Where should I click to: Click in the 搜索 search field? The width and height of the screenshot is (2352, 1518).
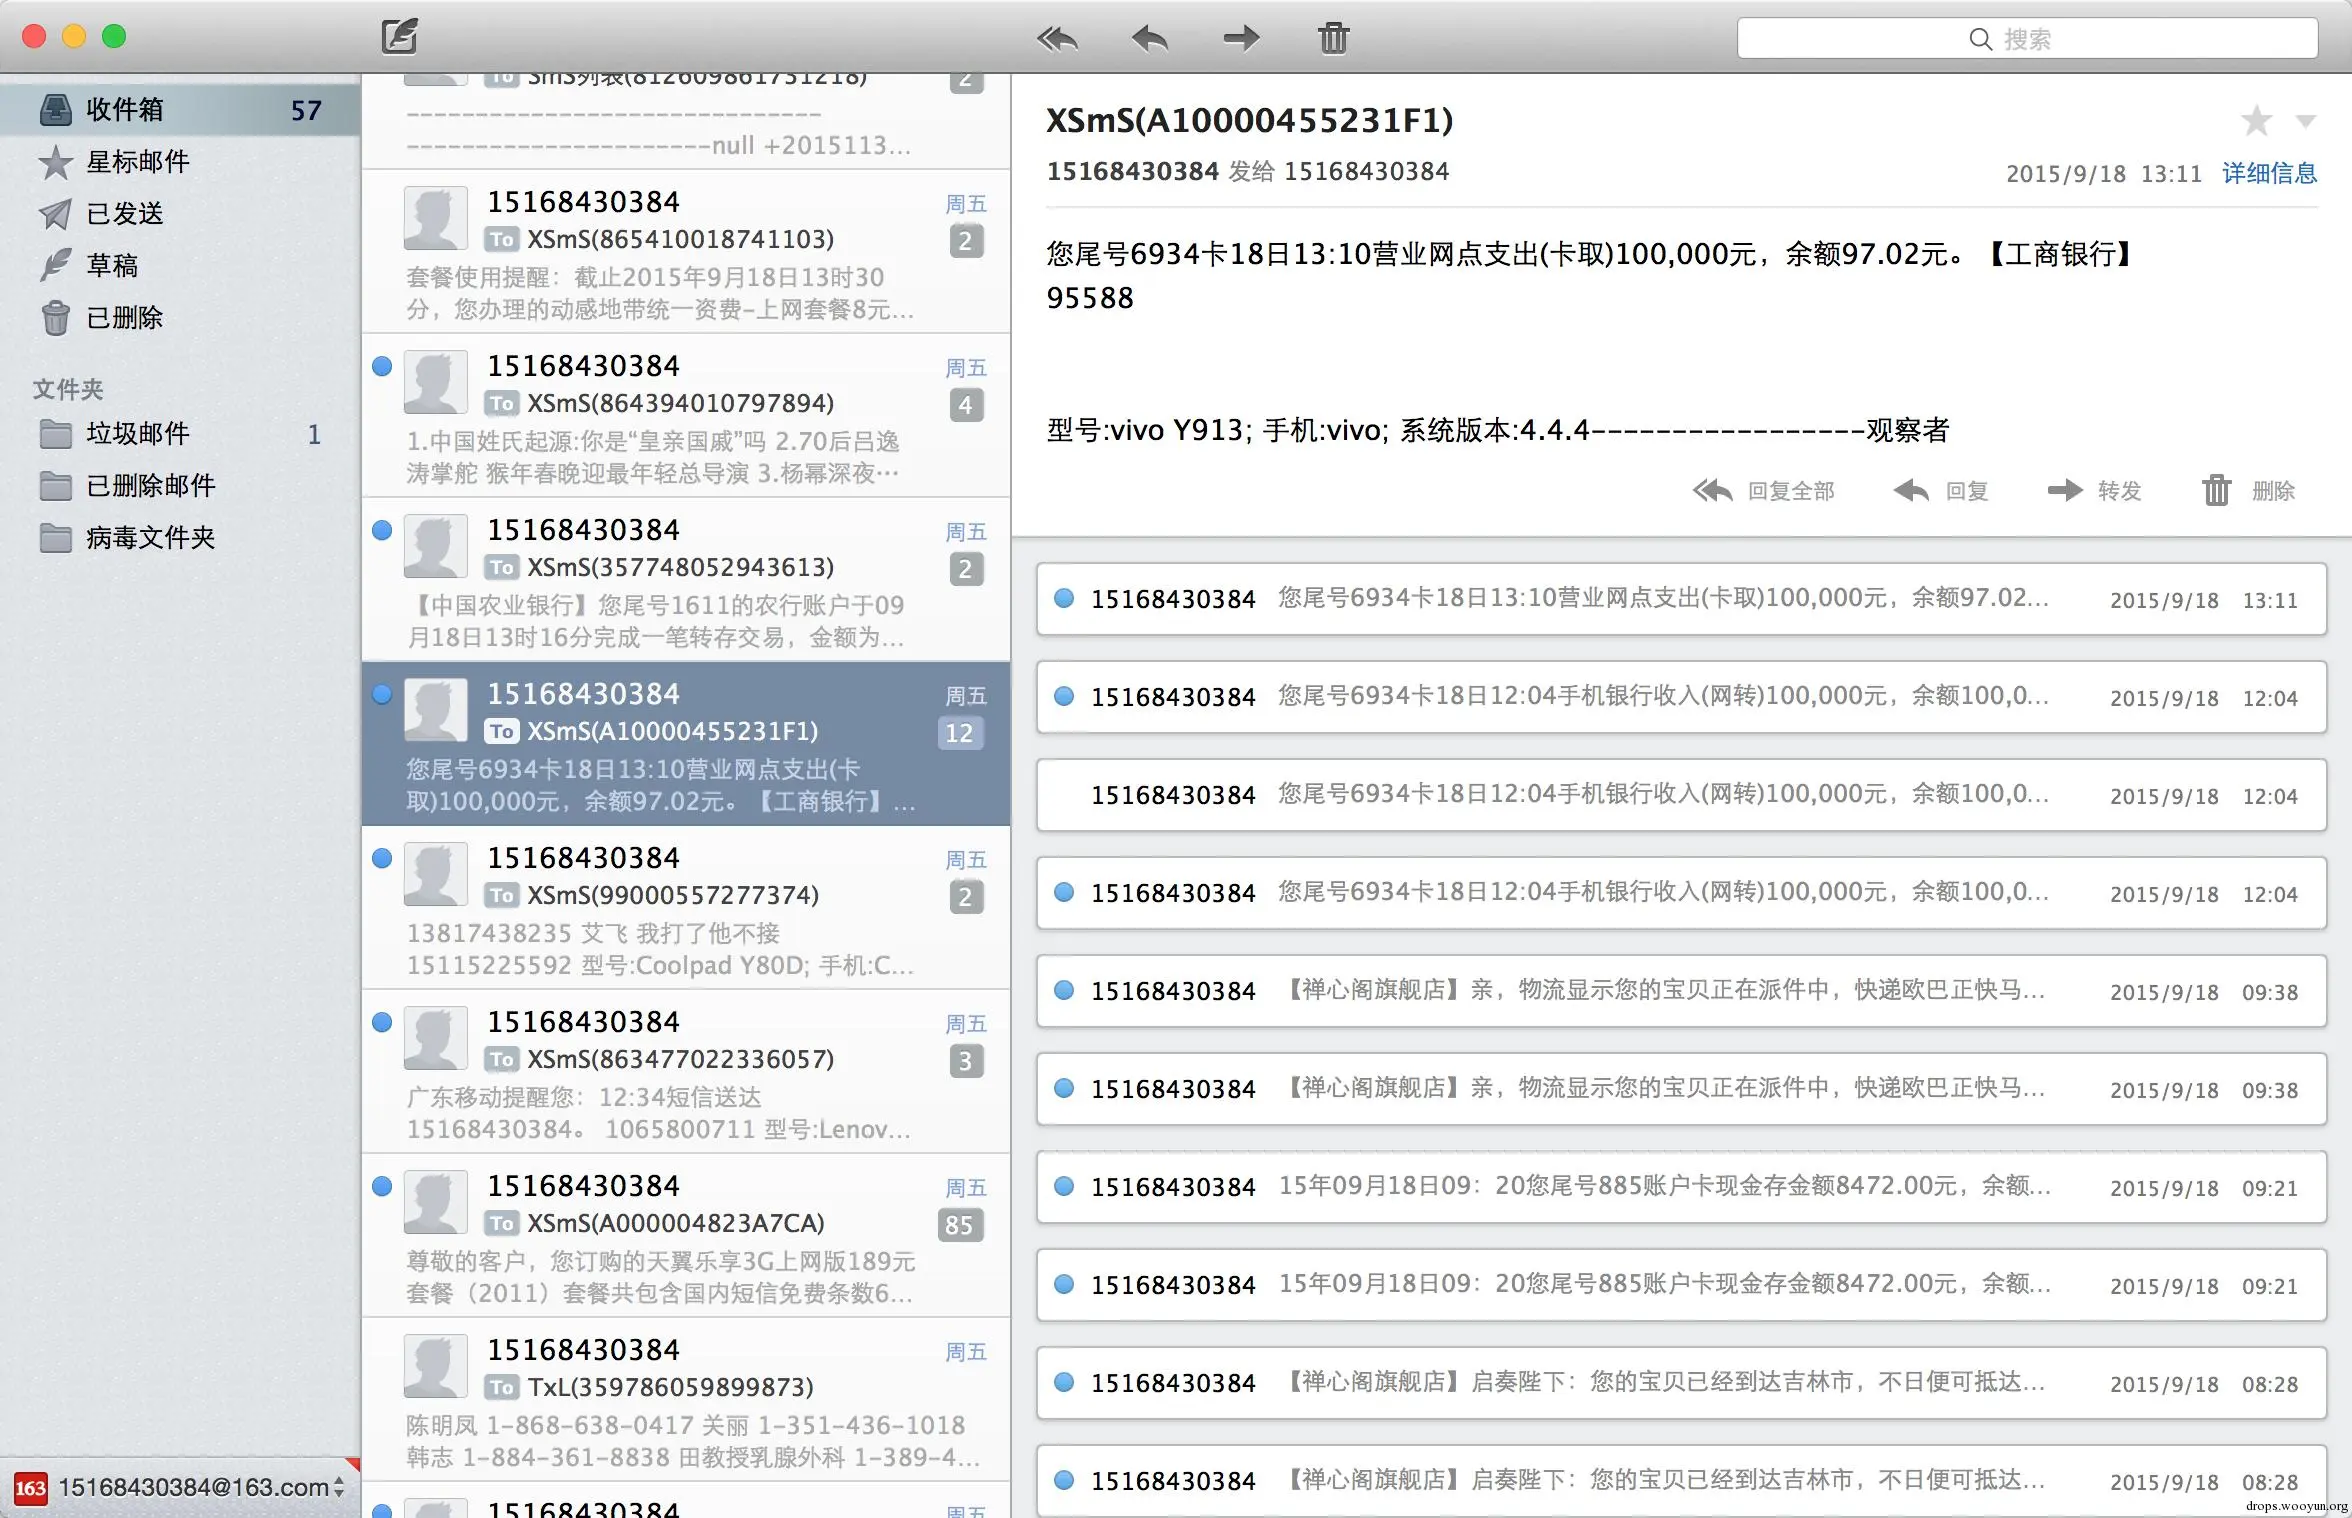click(2026, 39)
